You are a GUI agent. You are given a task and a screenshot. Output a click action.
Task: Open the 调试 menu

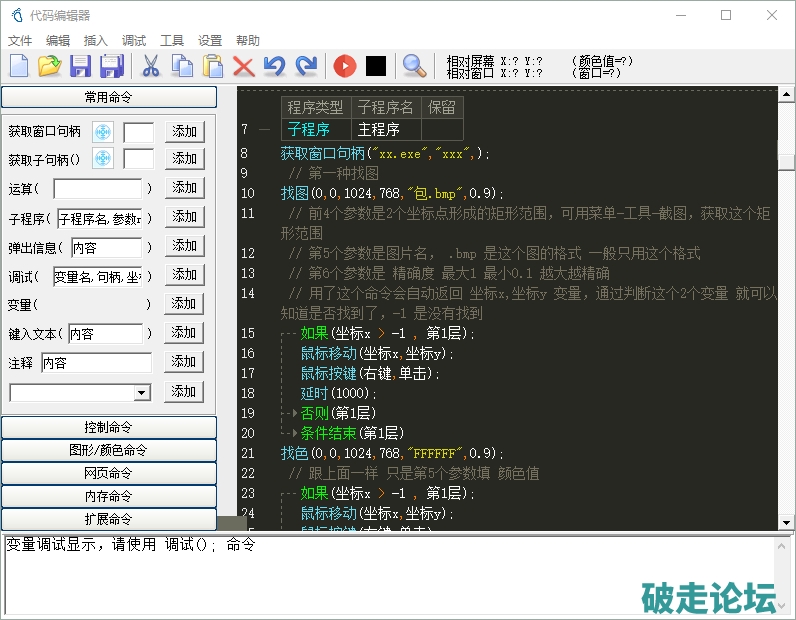133,41
